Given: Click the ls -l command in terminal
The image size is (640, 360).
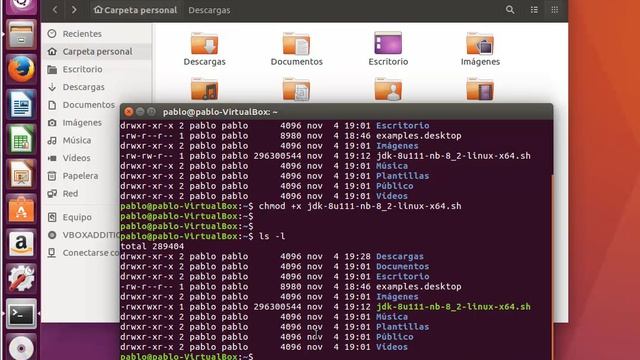Looking at the screenshot, I should pyautogui.click(x=272, y=236).
